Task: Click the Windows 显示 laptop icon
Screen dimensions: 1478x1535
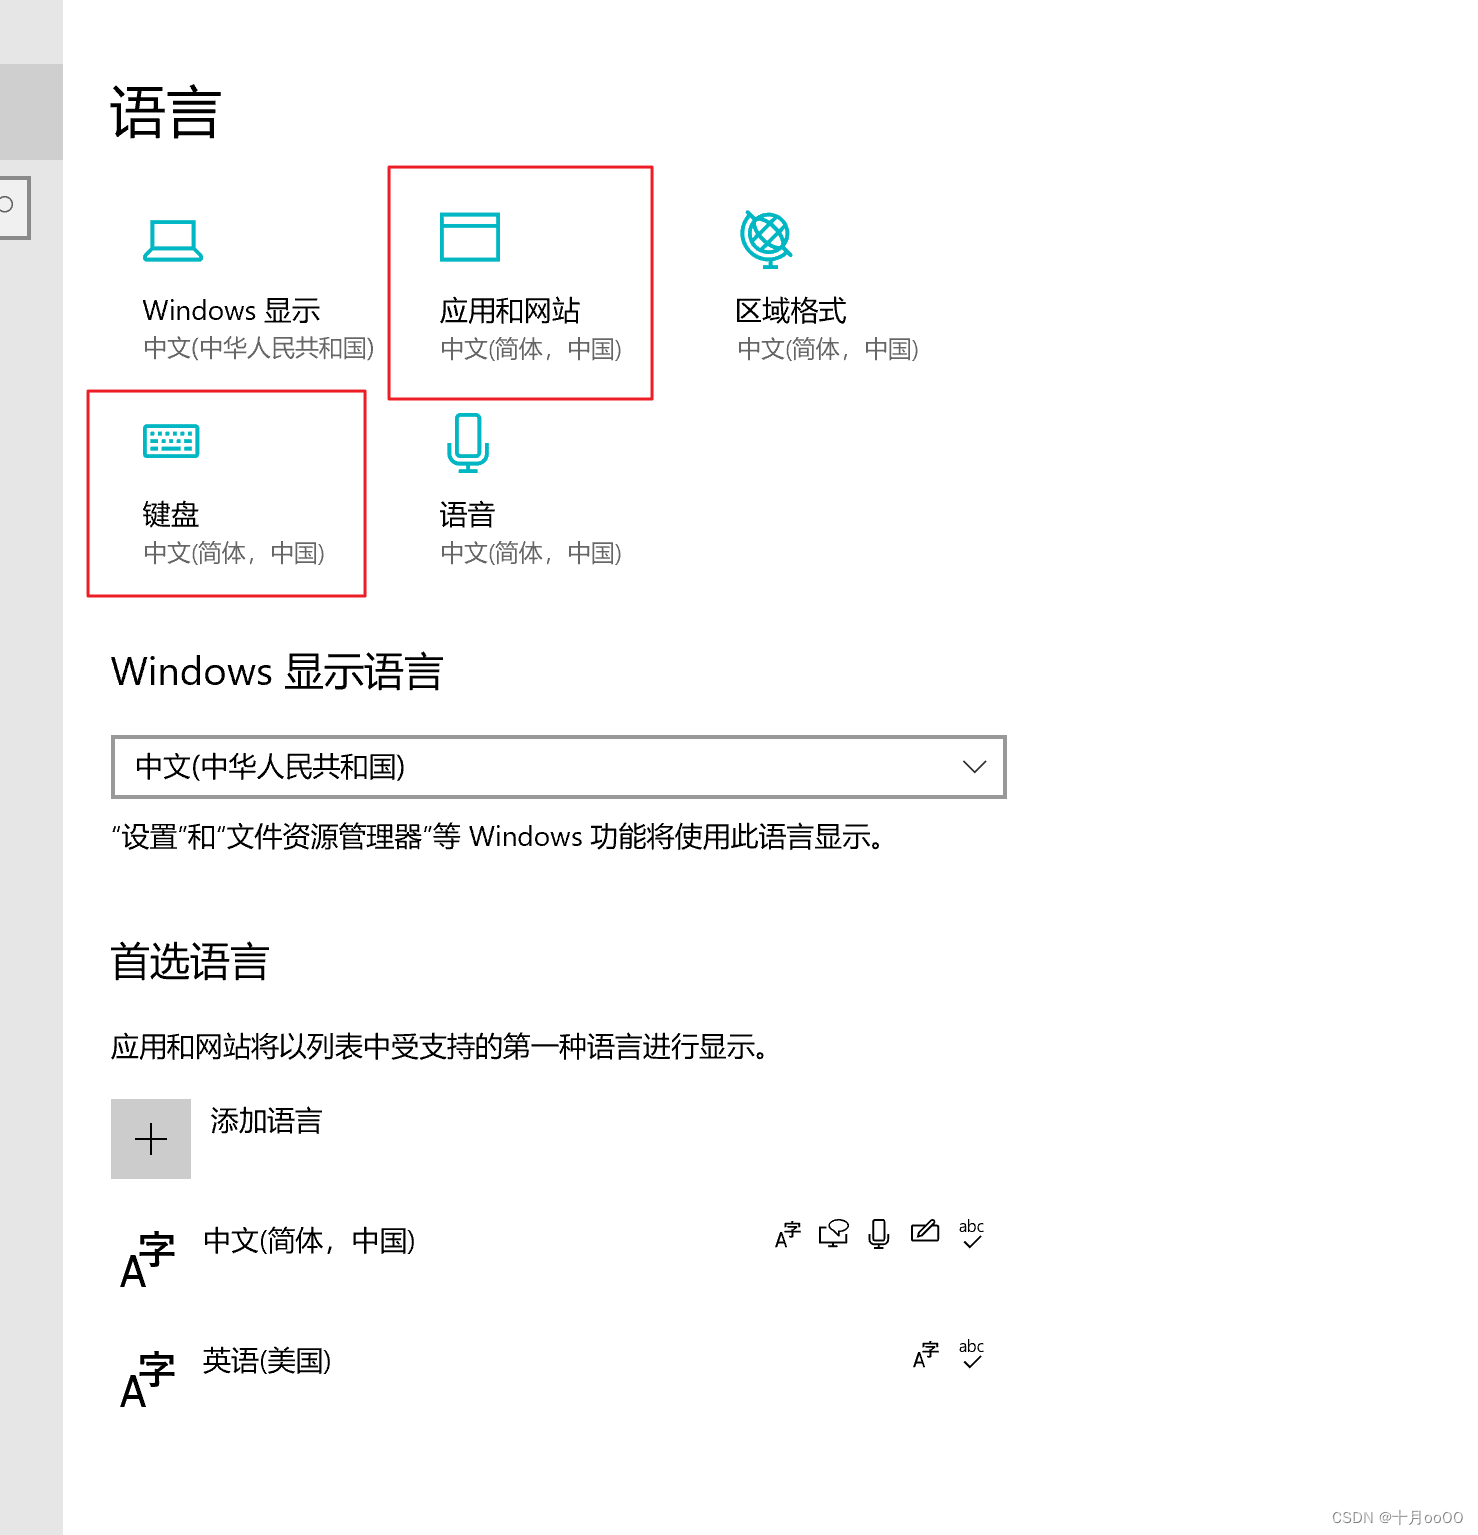Action: 173,240
